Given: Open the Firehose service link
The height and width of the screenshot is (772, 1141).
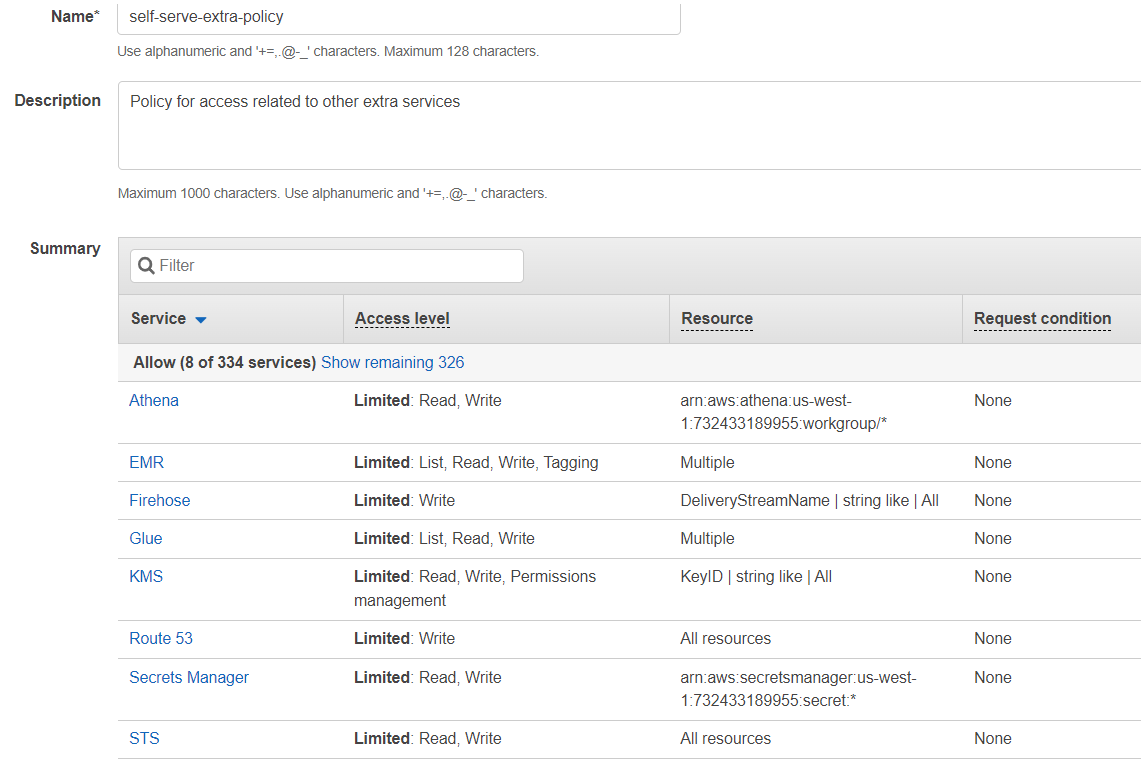Looking at the screenshot, I should [159, 501].
